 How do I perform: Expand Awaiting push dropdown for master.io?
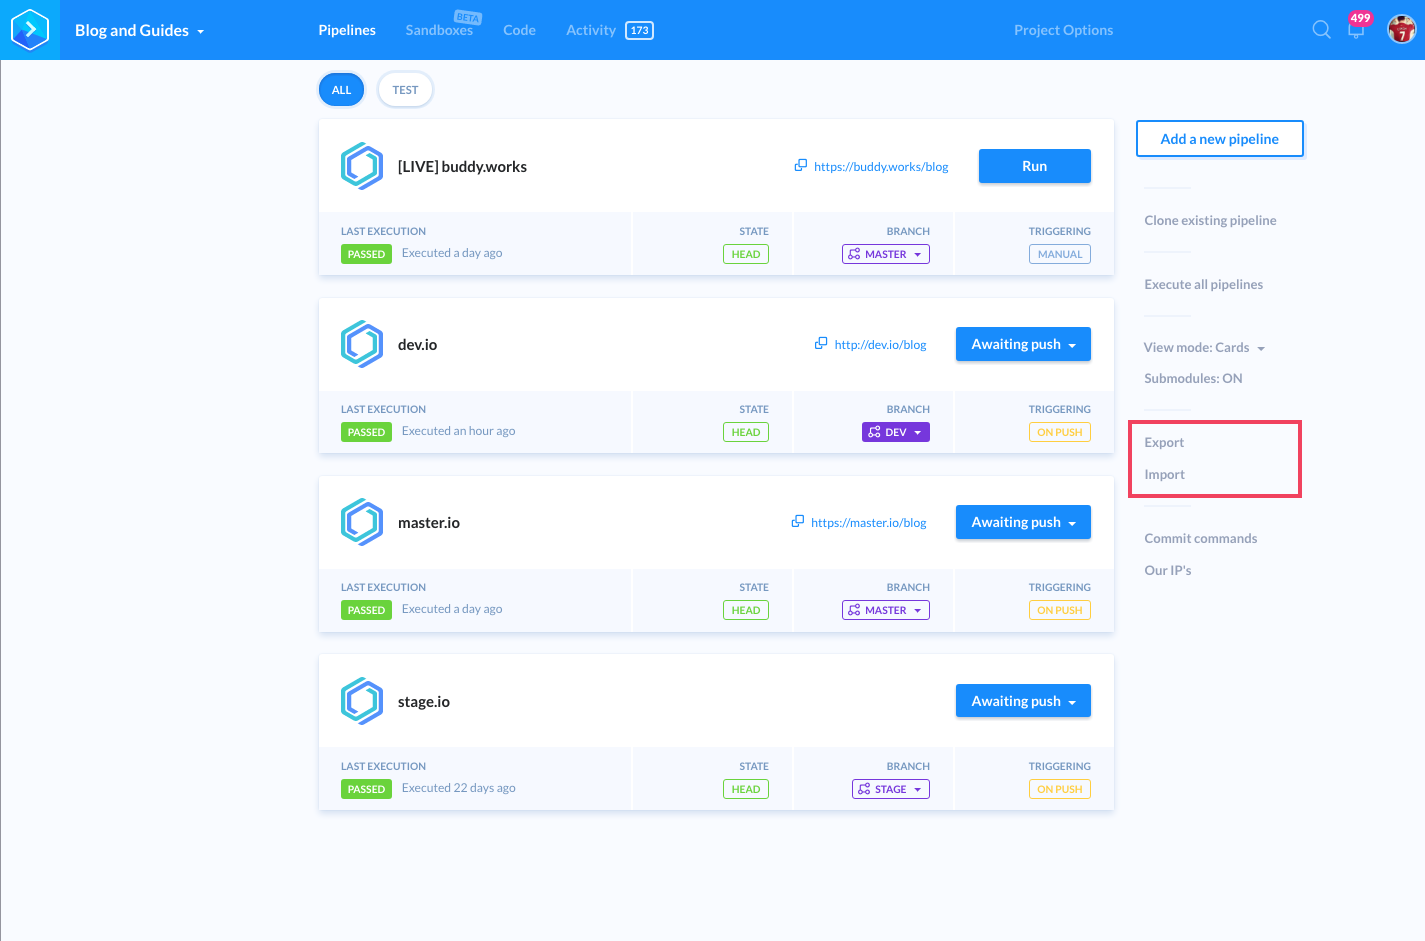tap(1023, 522)
